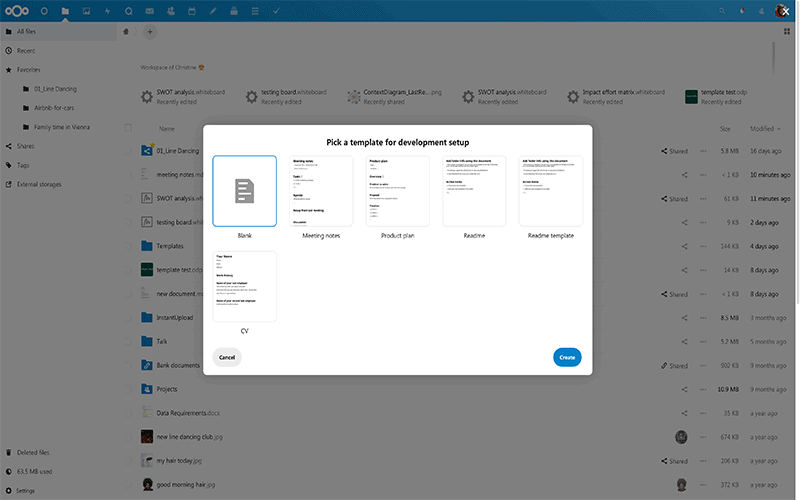Close the template picker with X

(785, 10)
